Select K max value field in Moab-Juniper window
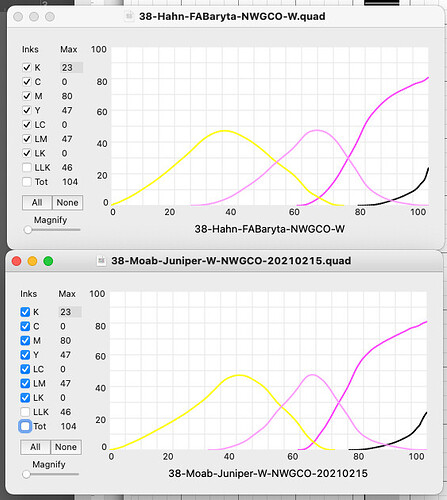This screenshot has height=500, width=447. (x=70, y=312)
